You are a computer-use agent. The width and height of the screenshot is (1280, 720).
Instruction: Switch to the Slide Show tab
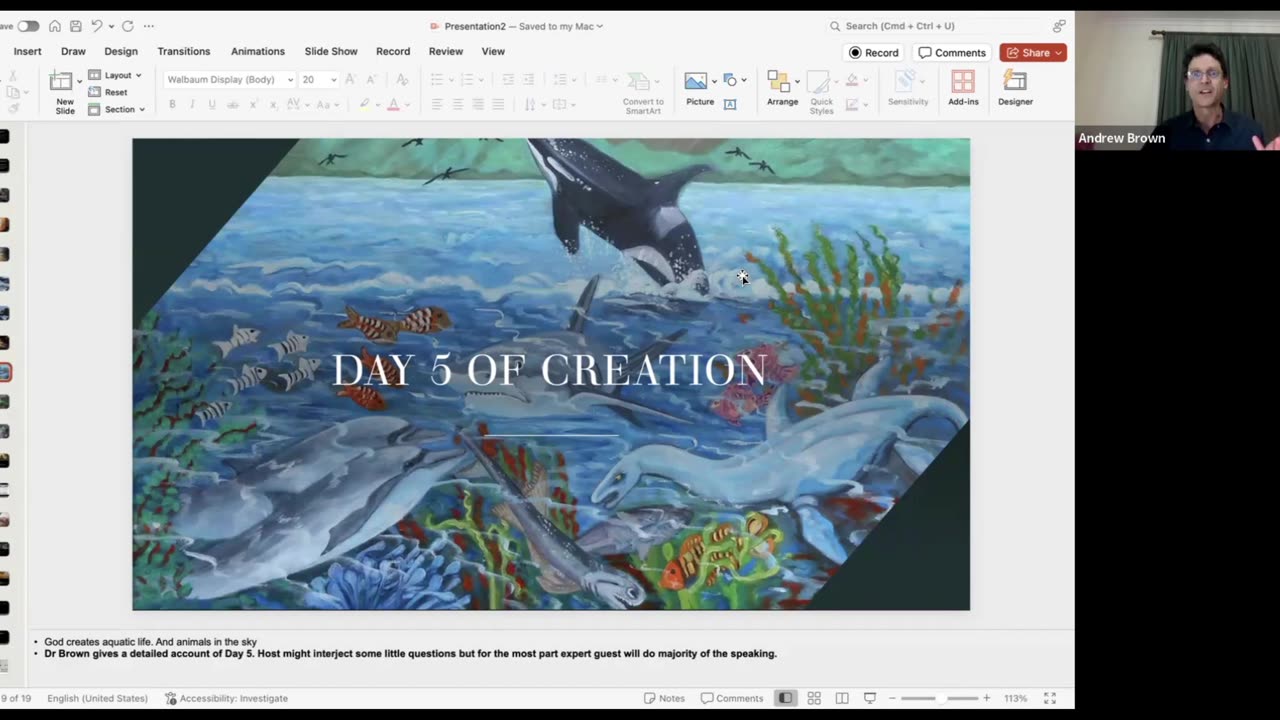tap(331, 51)
